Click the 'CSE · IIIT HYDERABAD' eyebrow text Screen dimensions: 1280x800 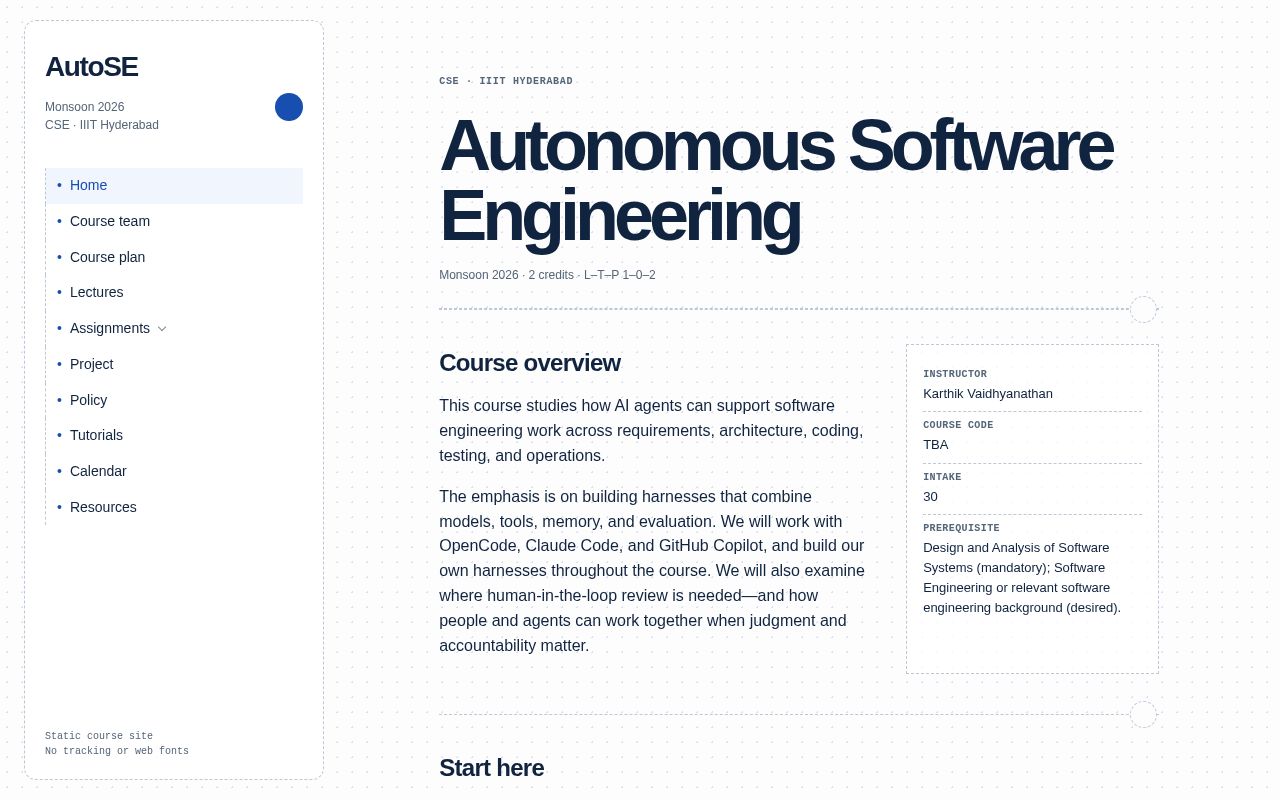pos(506,81)
